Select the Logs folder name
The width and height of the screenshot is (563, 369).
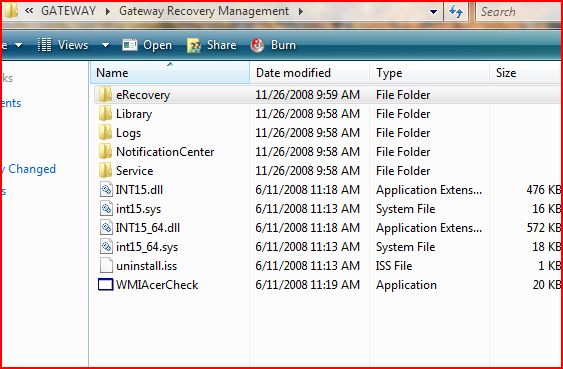click(128, 133)
